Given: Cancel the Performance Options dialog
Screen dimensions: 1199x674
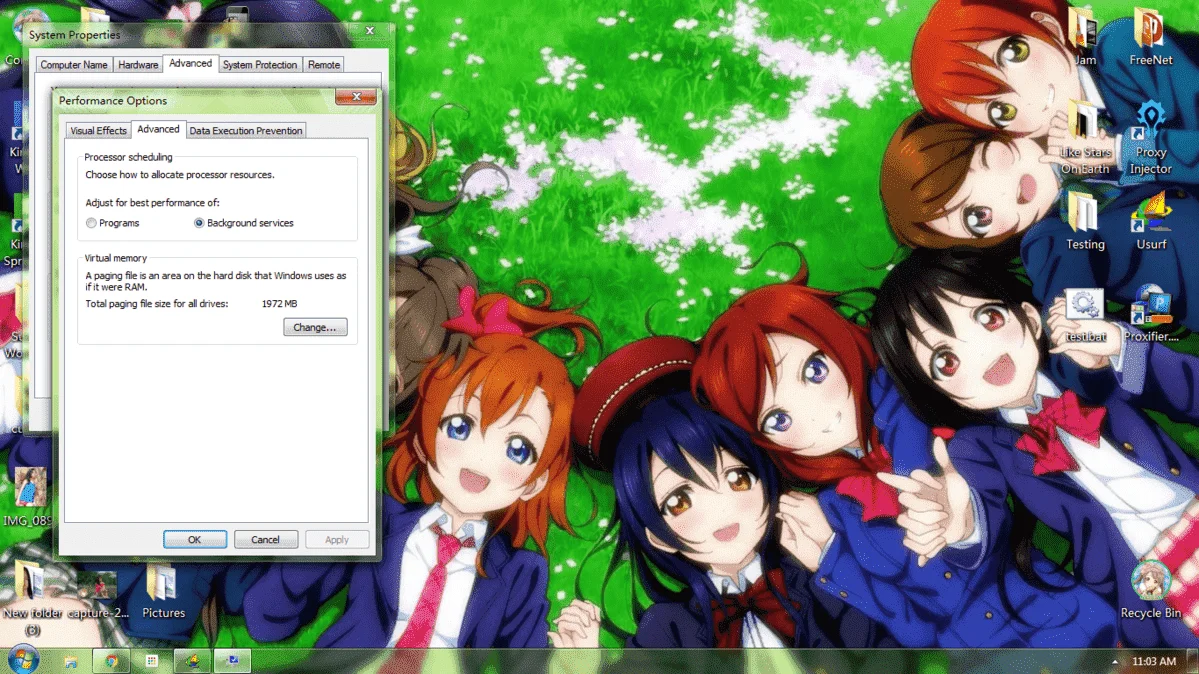Looking at the screenshot, I should pos(265,540).
